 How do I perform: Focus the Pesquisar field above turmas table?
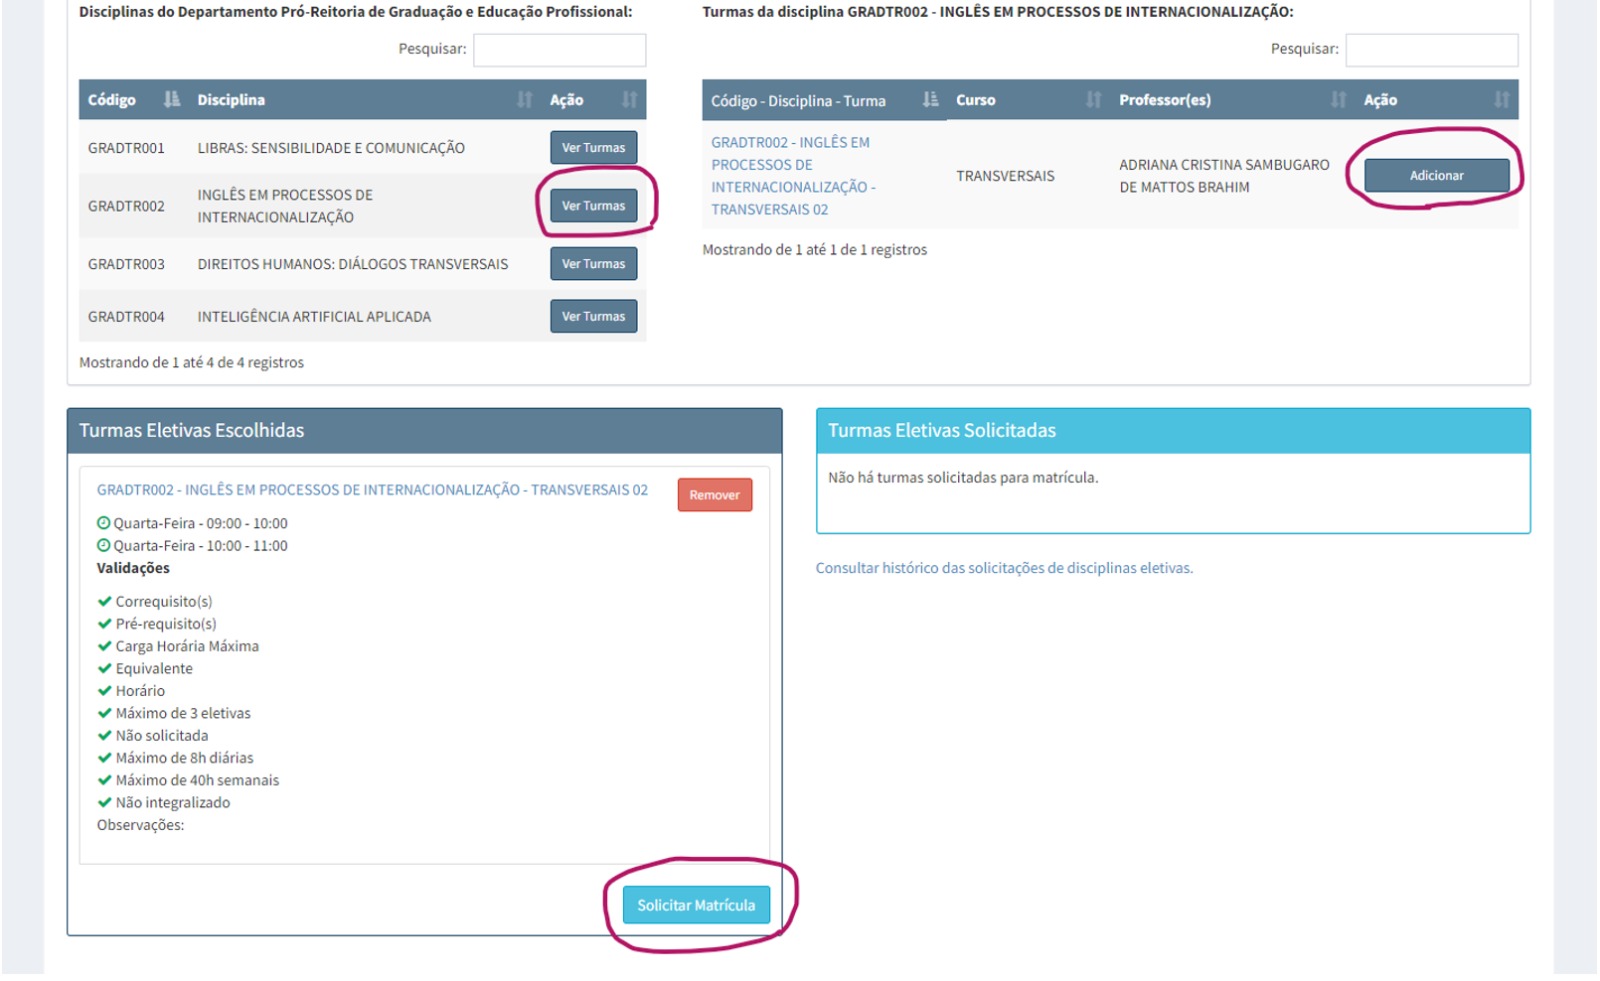click(x=1431, y=49)
